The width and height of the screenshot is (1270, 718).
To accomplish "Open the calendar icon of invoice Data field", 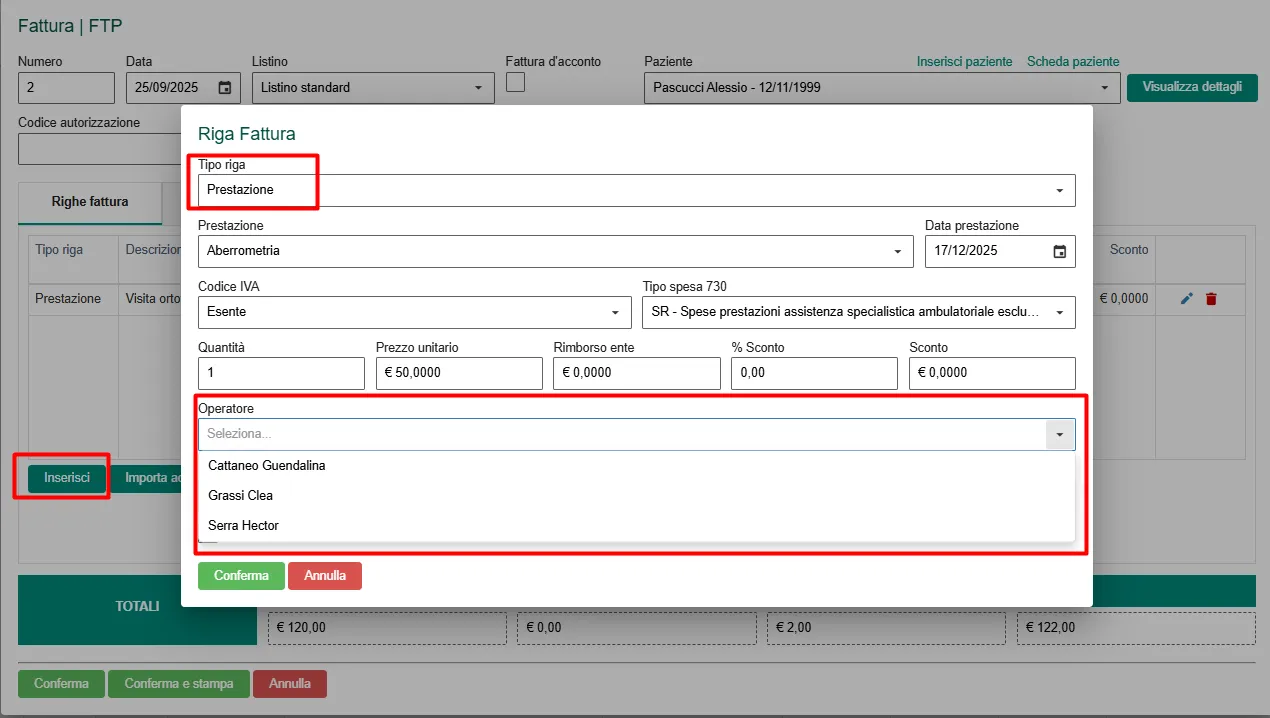I will [x=225, y=88].
